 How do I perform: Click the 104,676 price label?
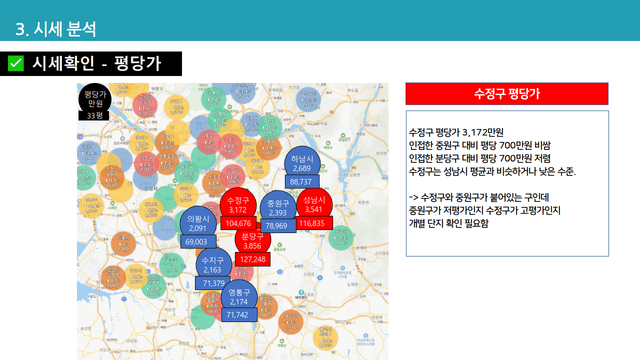pos(238,223)
